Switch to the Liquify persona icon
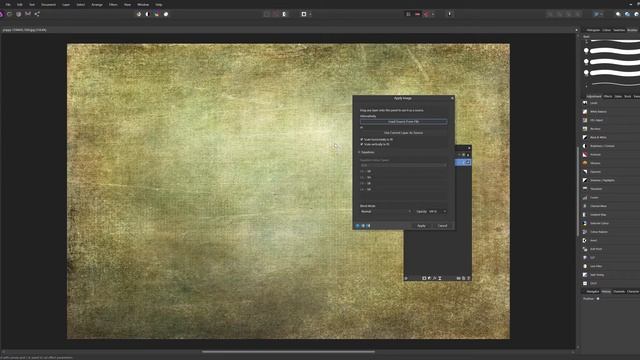640x360 pixels. tap(10, 14)
